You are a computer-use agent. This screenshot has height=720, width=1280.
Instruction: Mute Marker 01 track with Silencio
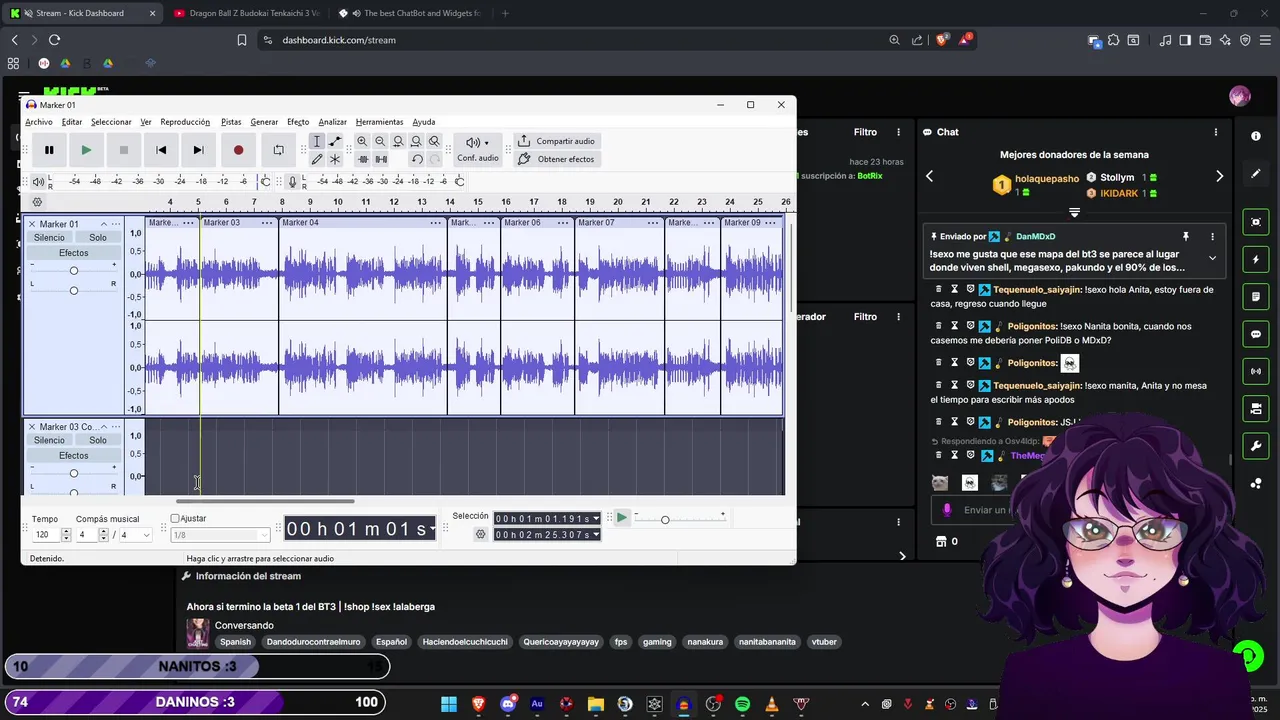click(x=49, y=238)
